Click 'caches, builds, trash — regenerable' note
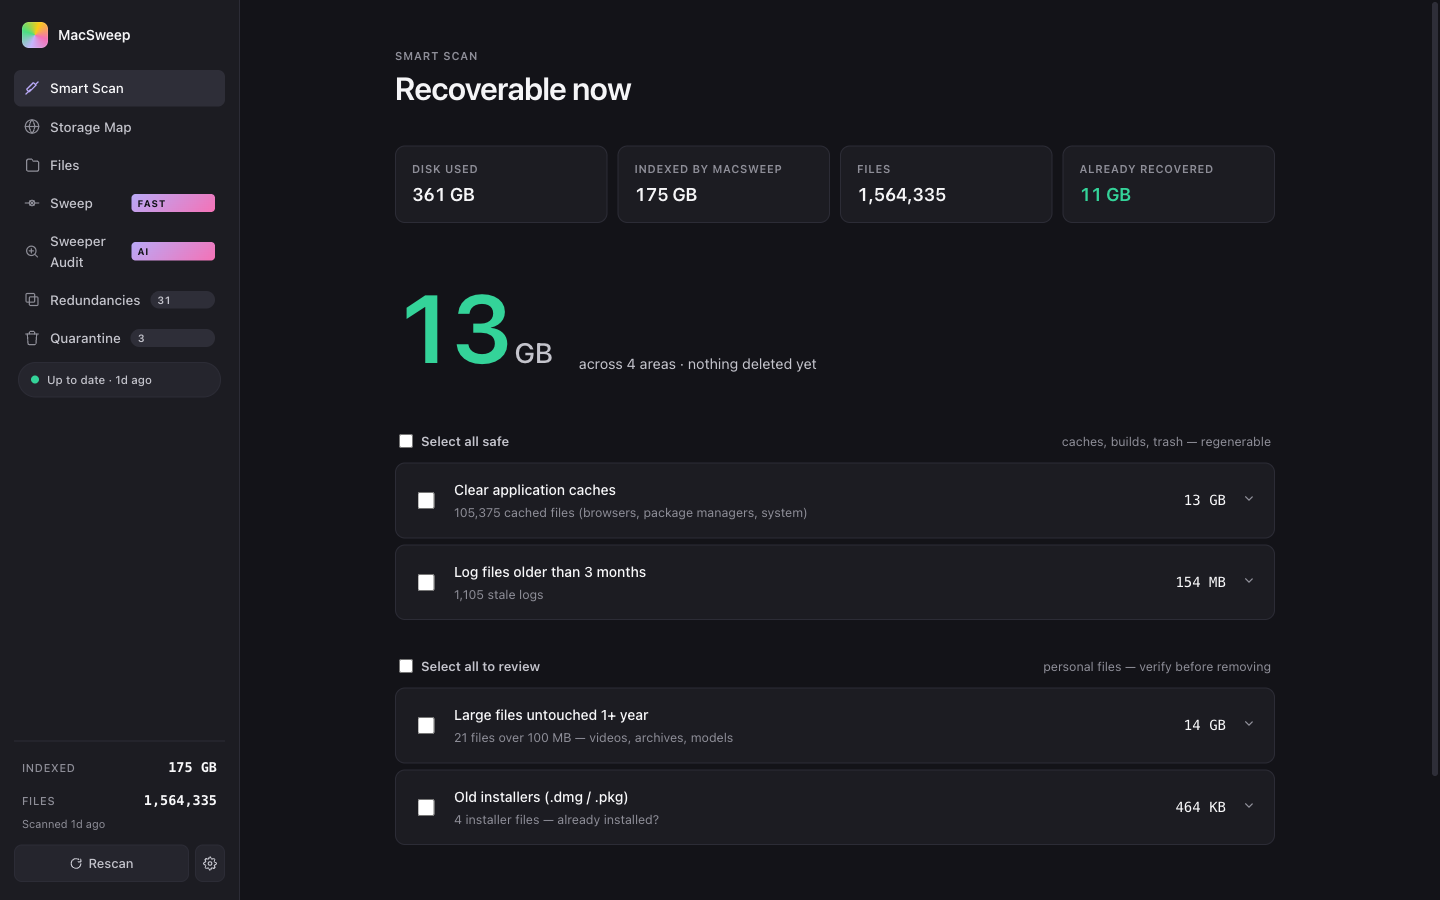The image size is (1440, 900). 1166,441
